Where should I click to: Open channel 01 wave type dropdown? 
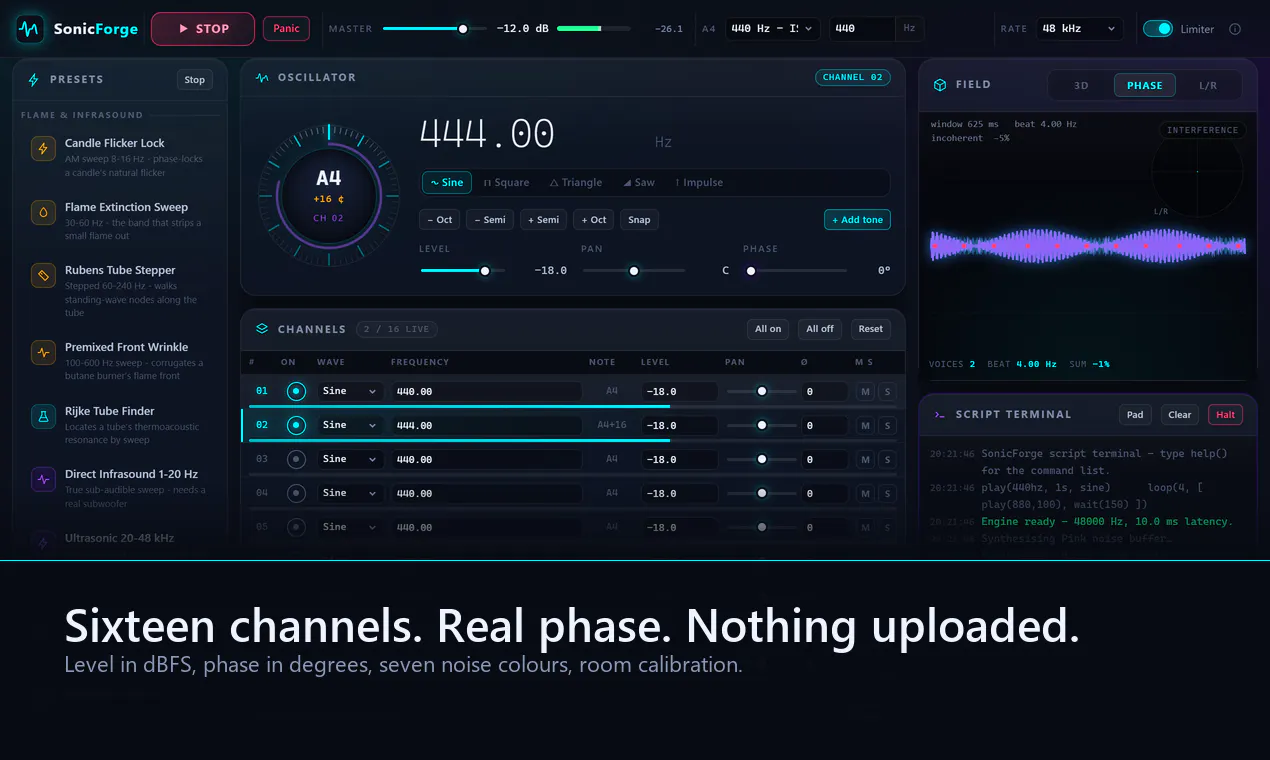tap(350, 391)
